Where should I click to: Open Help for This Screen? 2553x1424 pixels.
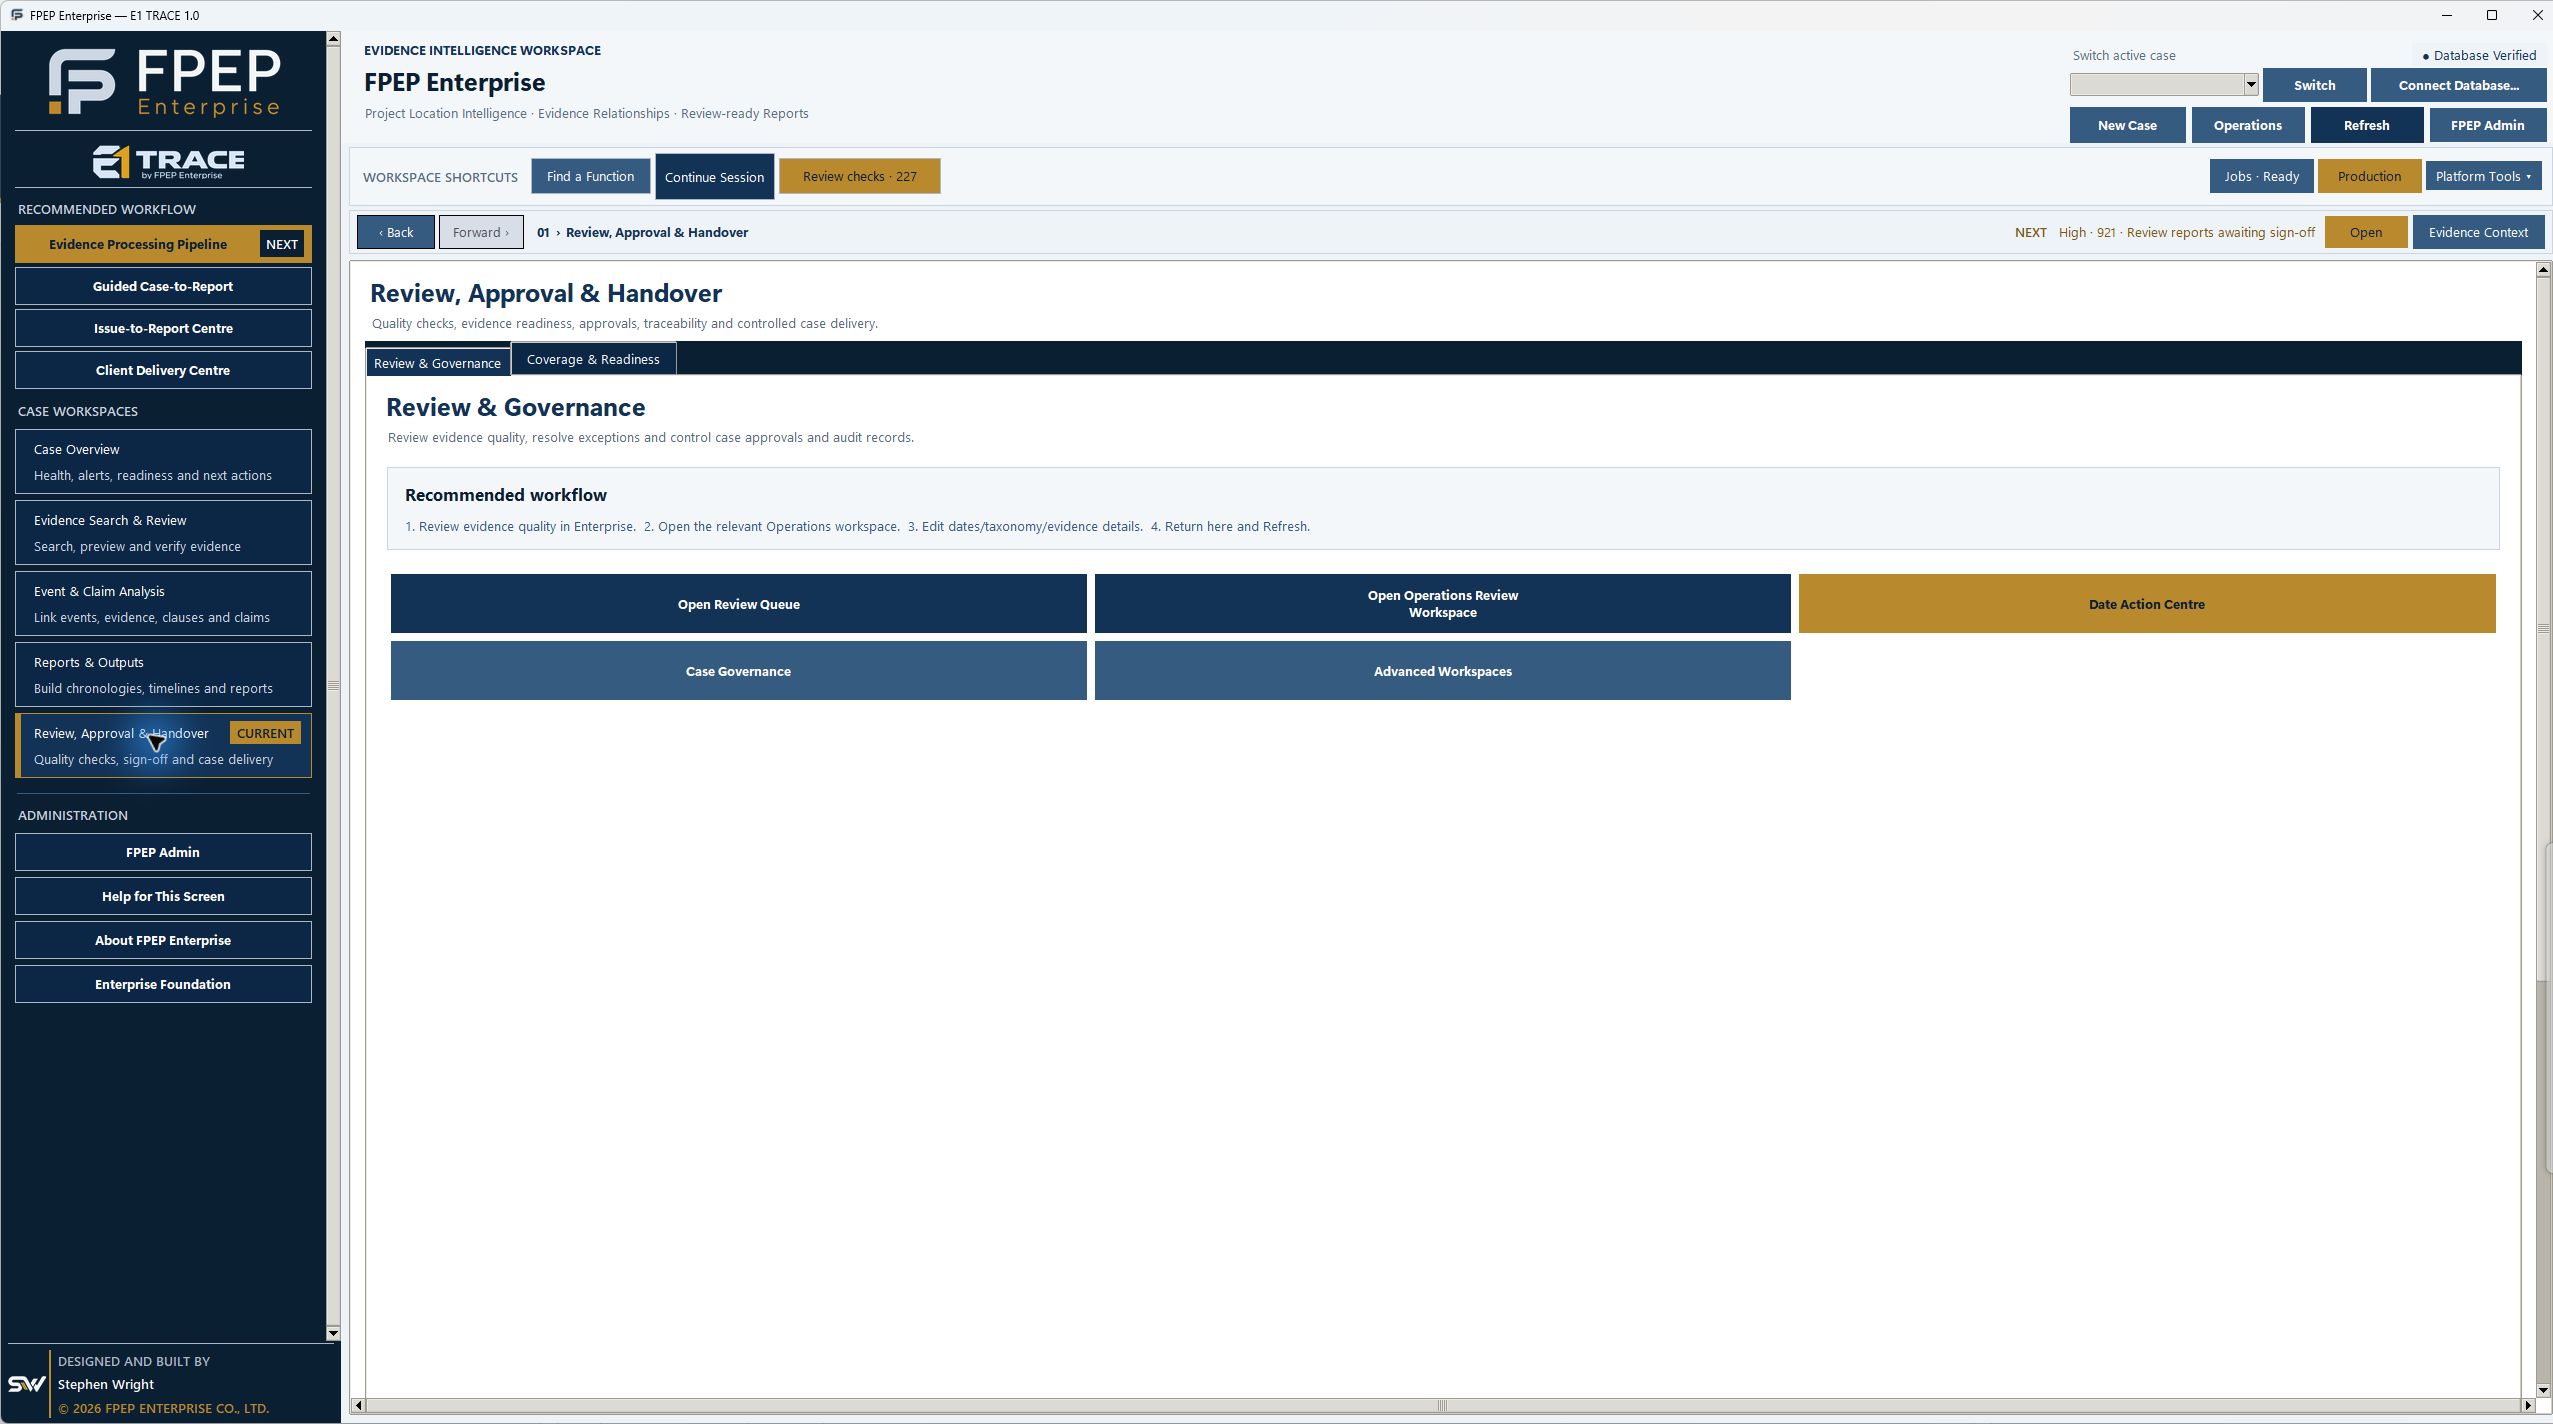[163, 896]
